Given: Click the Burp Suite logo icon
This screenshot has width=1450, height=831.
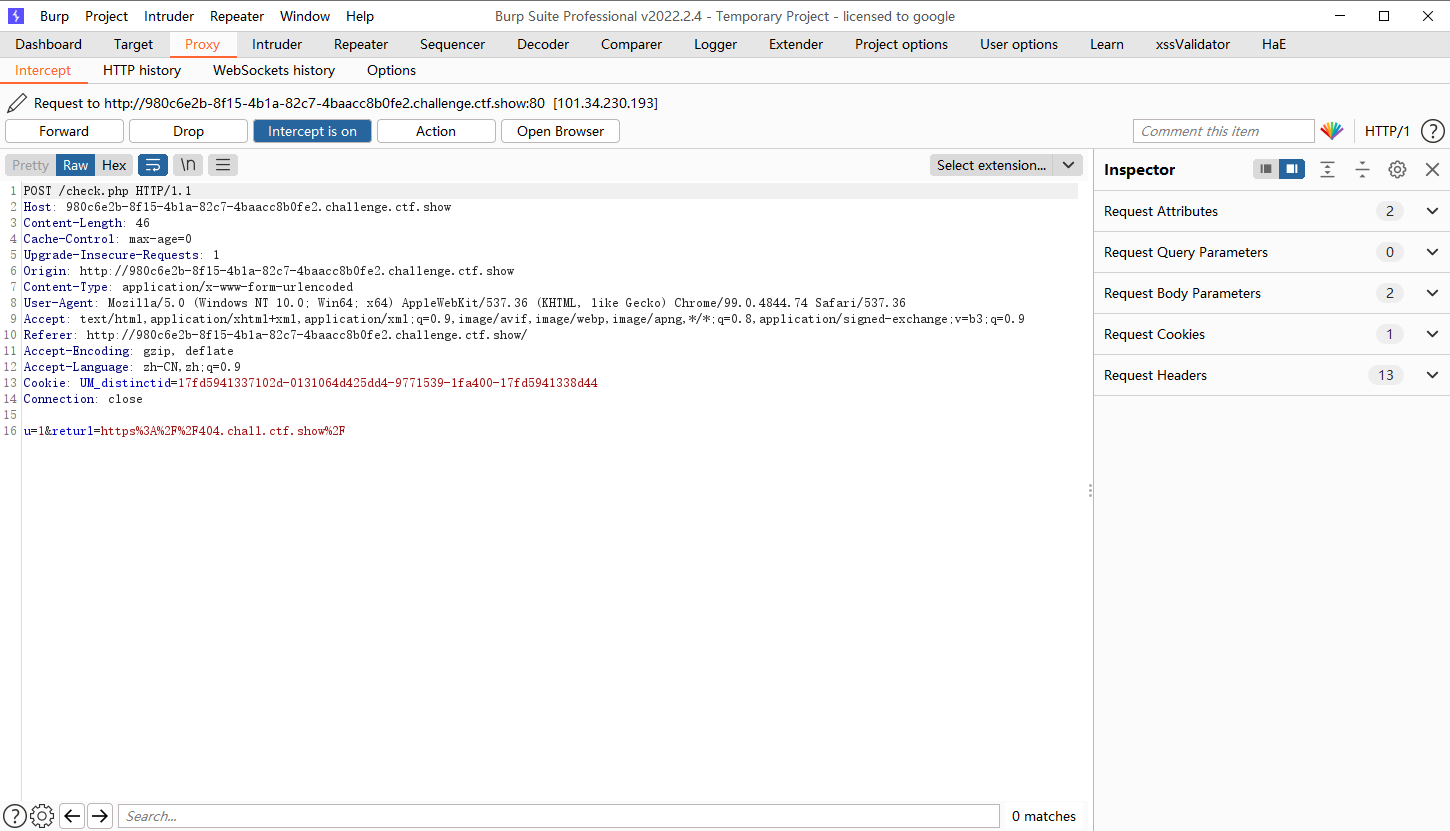Looking at the screenshot, I should (x=16, y=16).
